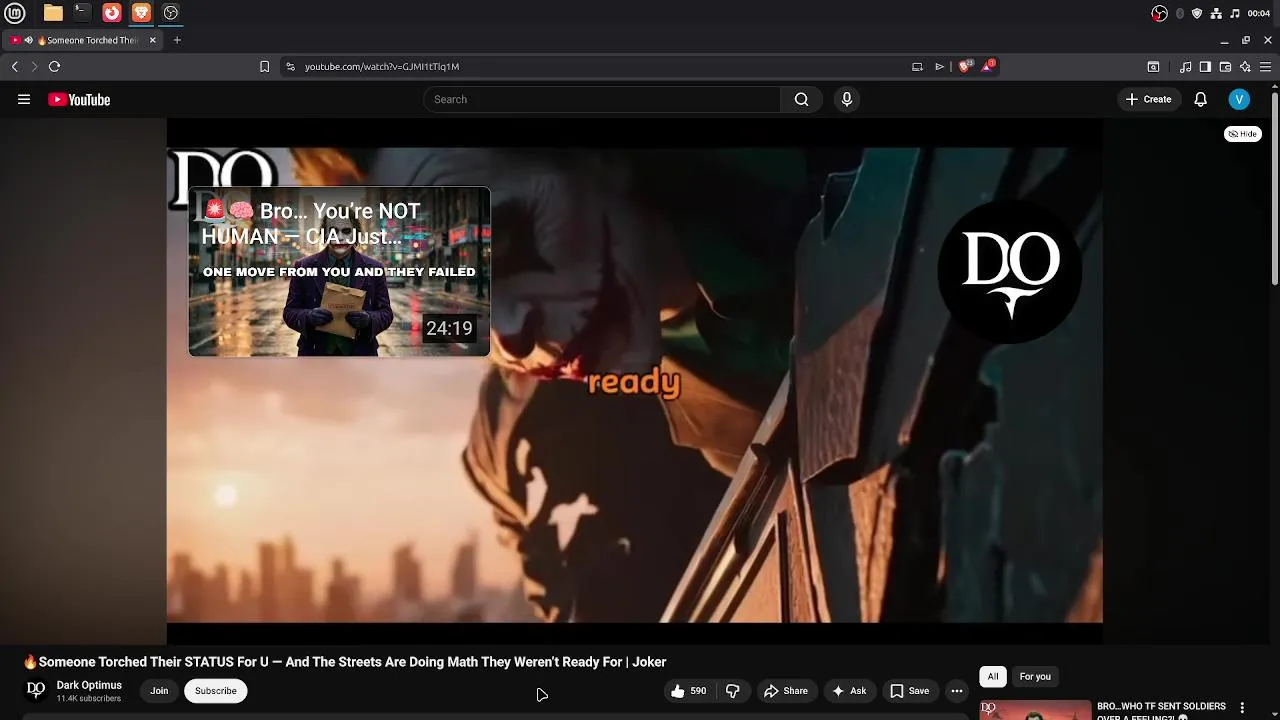The image size is (1280, 720).
Task: Open the account avatar menu
Action: tap(1239, 99)
